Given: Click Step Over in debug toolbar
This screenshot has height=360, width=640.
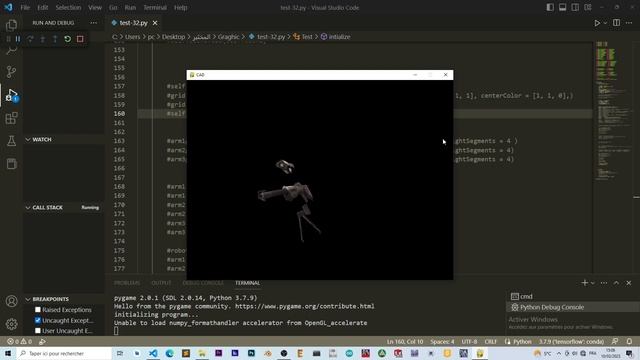Looking at the screenshot, I should pyautogui.click(x=30, y=39).
